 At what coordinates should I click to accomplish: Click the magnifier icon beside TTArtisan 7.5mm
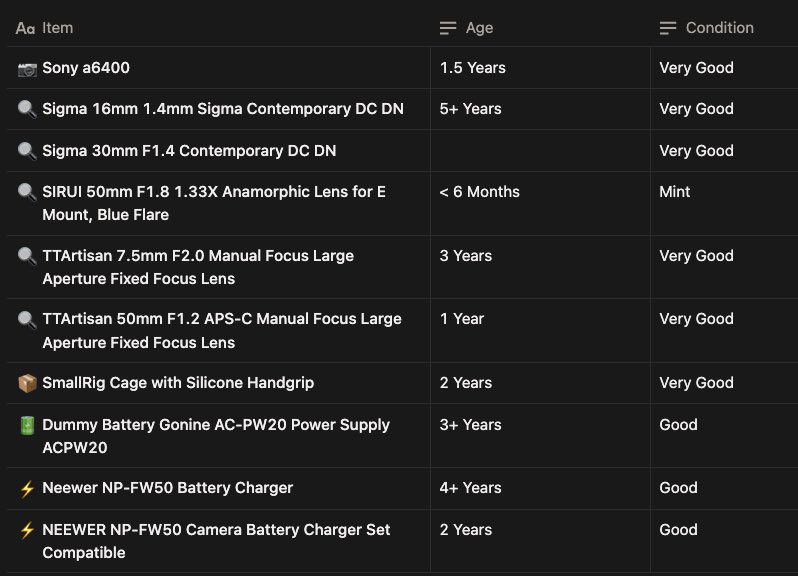pyautogui.click(x=27, y=256)
